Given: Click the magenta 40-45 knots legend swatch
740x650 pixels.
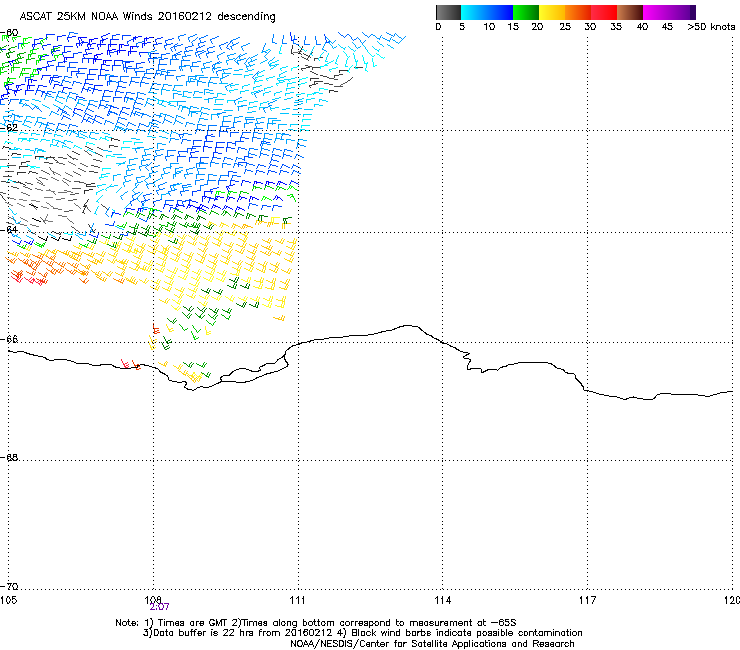Looking at the screenshot, I should [x=656, y=12].
